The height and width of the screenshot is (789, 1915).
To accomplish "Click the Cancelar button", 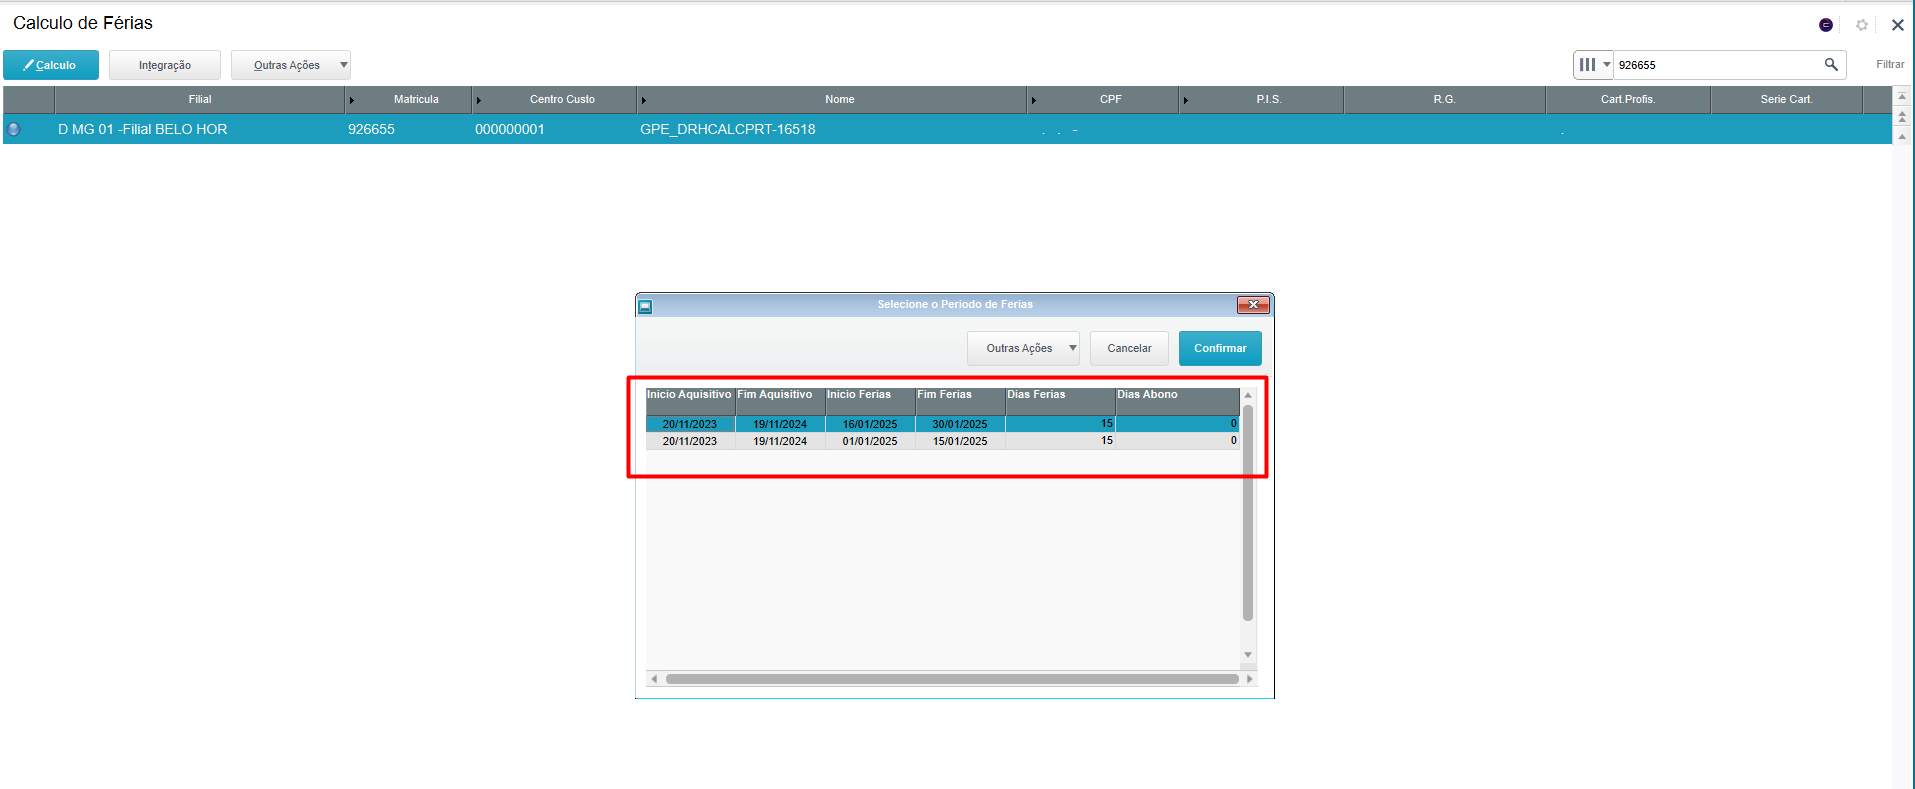I will (x=1129, y=348).
